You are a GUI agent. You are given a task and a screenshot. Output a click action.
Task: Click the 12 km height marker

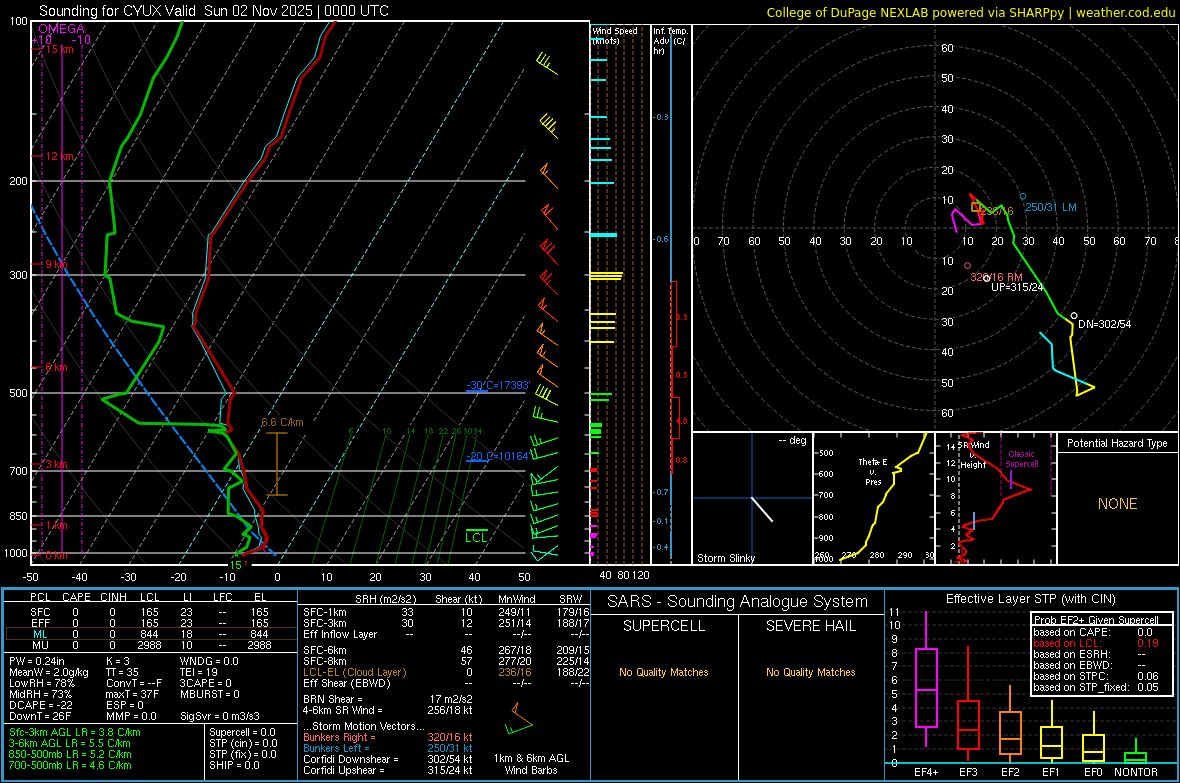(x=59, y=157)
